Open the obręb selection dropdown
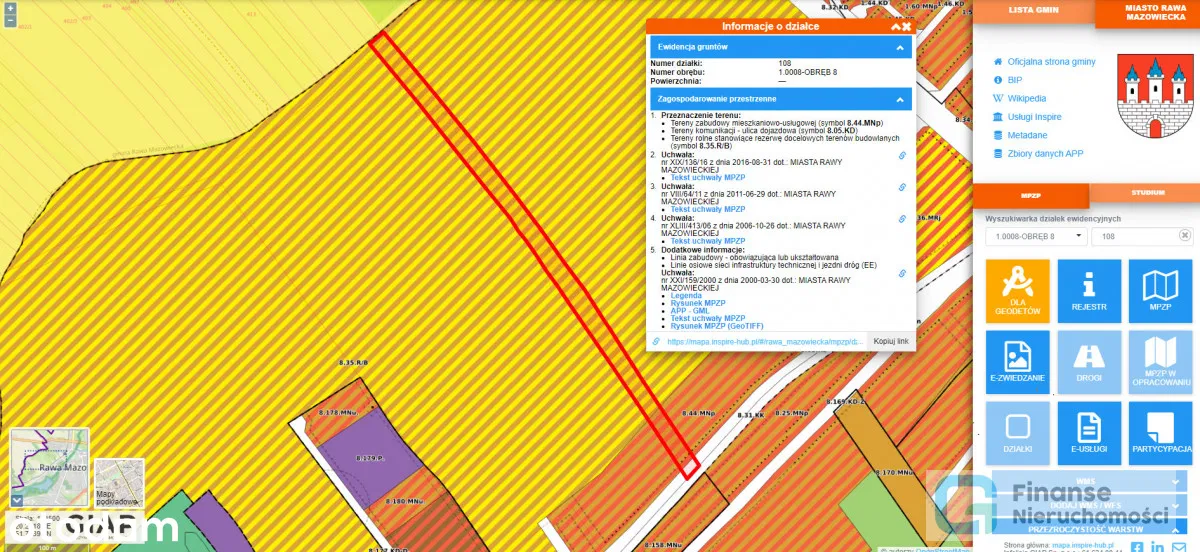Screen dimensions: 1200x552 click(x=1036, y=236)
